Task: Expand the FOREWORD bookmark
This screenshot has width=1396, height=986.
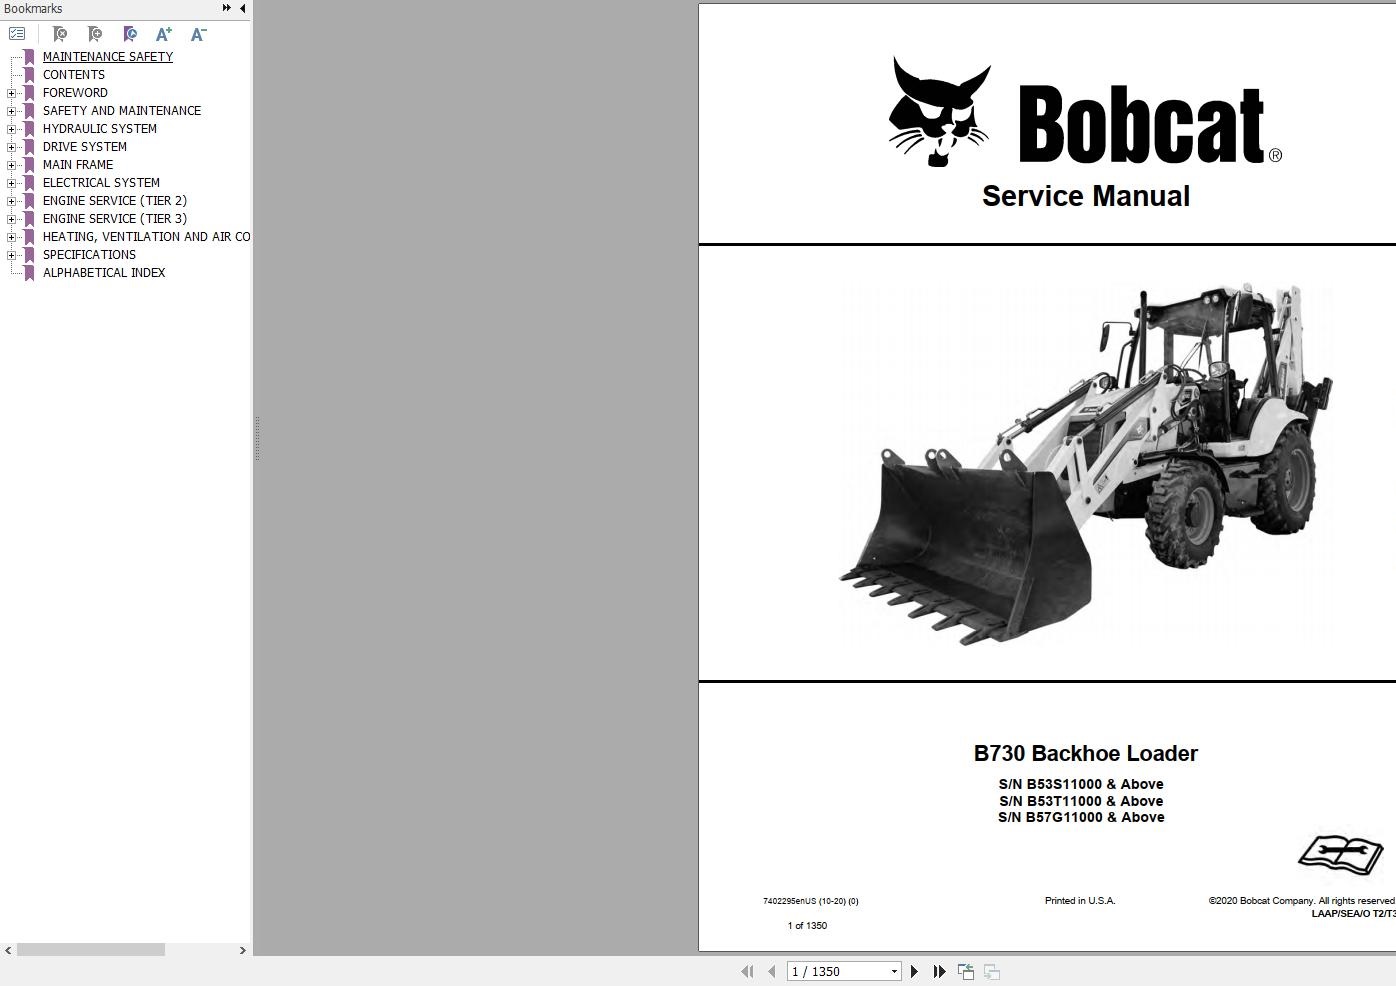Action: [11, 93]
